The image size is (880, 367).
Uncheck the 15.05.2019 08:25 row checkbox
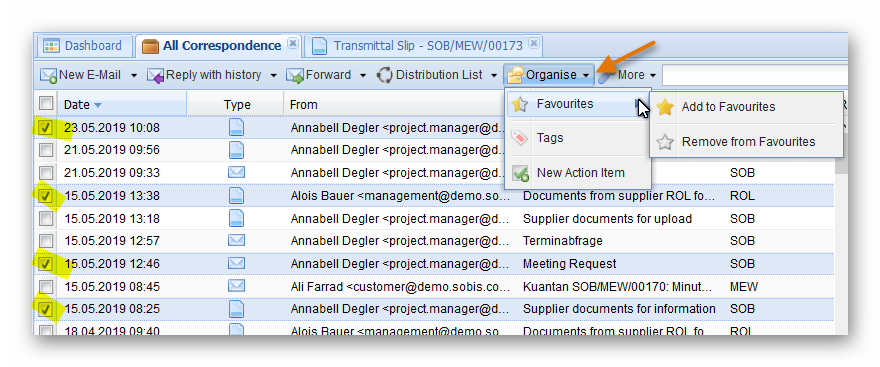click(x=46, y=309)
